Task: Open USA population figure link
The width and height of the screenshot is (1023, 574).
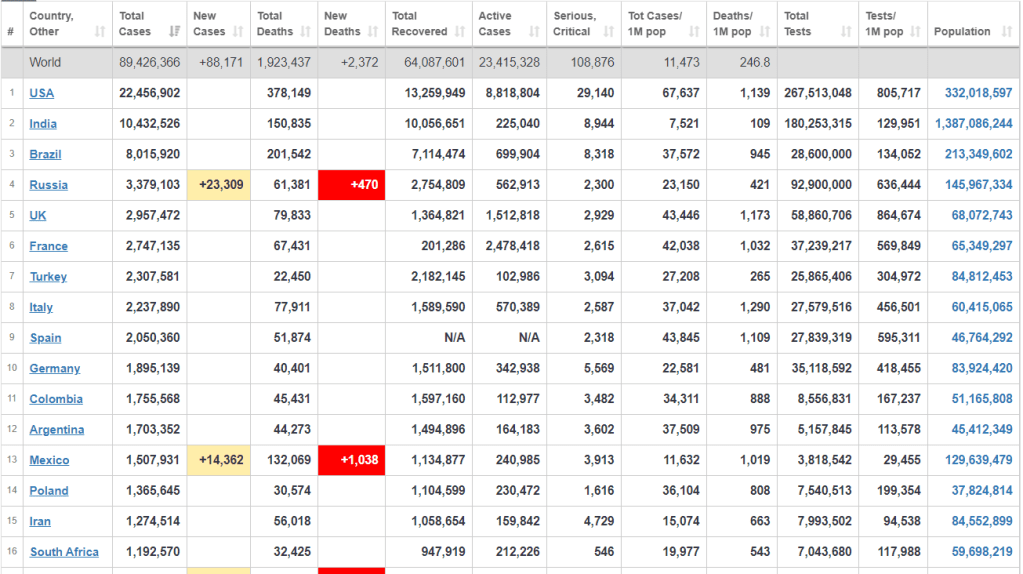Action: coord(977,93)
